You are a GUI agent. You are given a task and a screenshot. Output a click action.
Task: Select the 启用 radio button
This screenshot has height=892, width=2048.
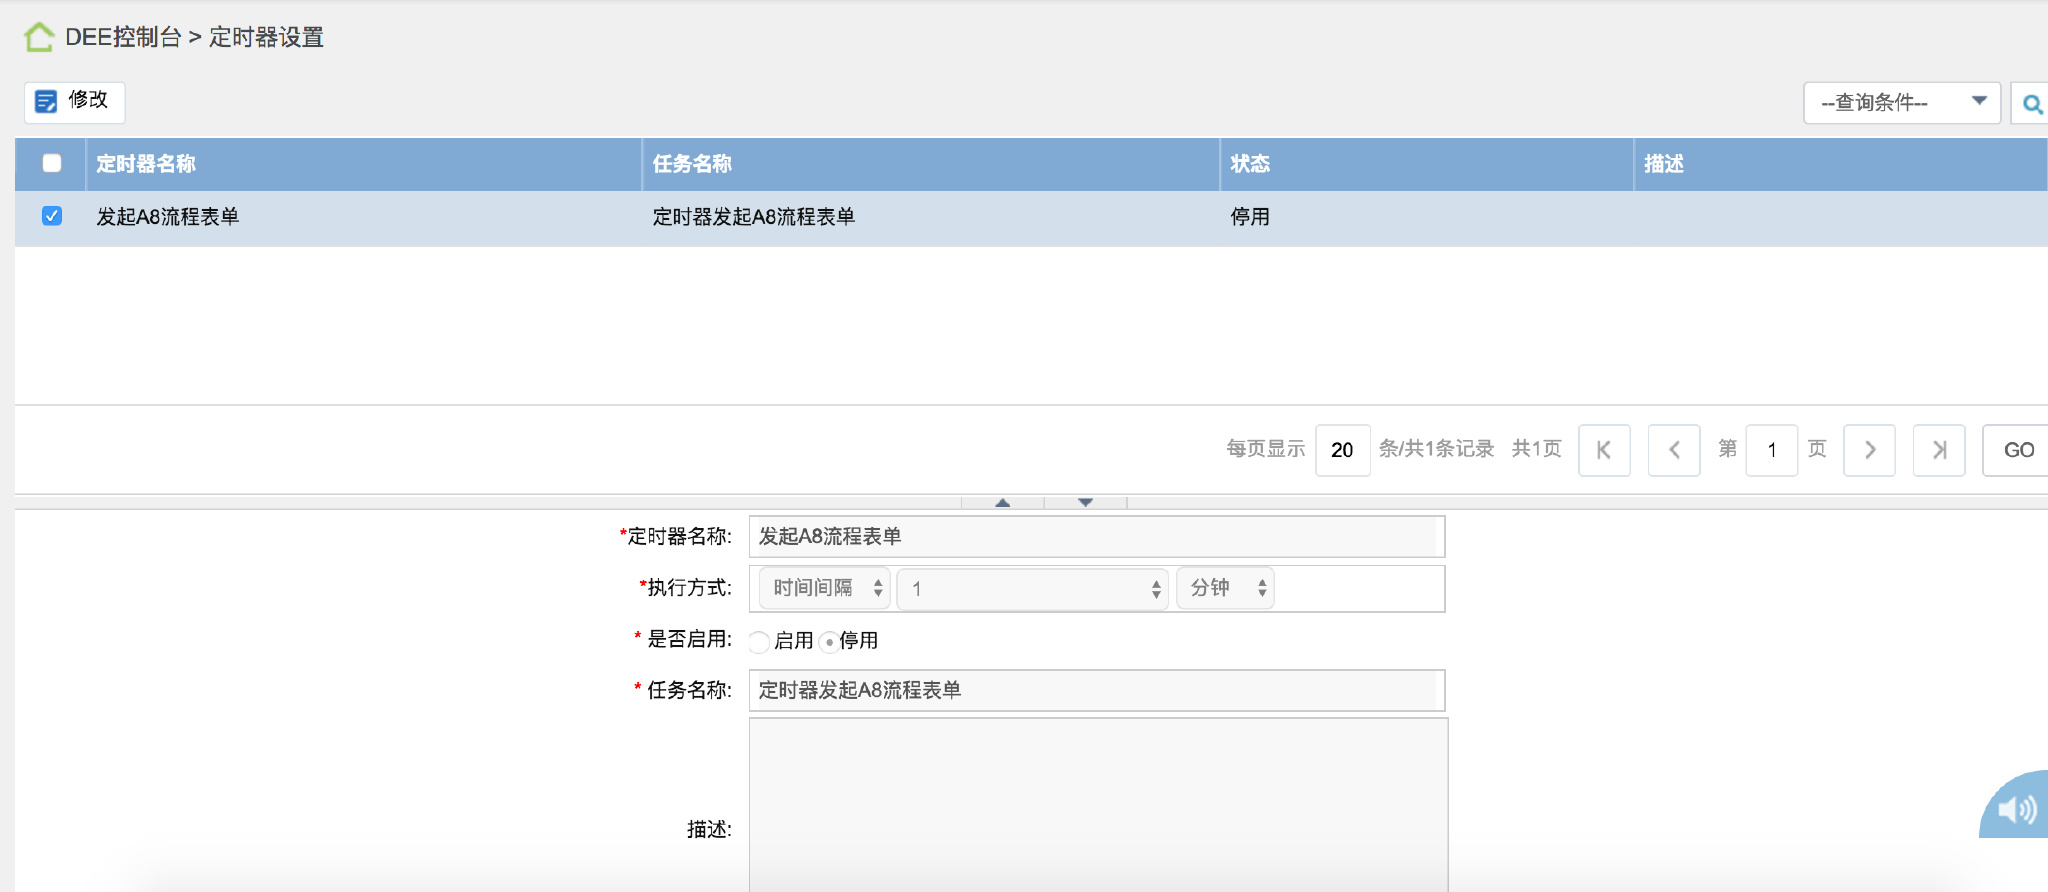click(760, 641)
